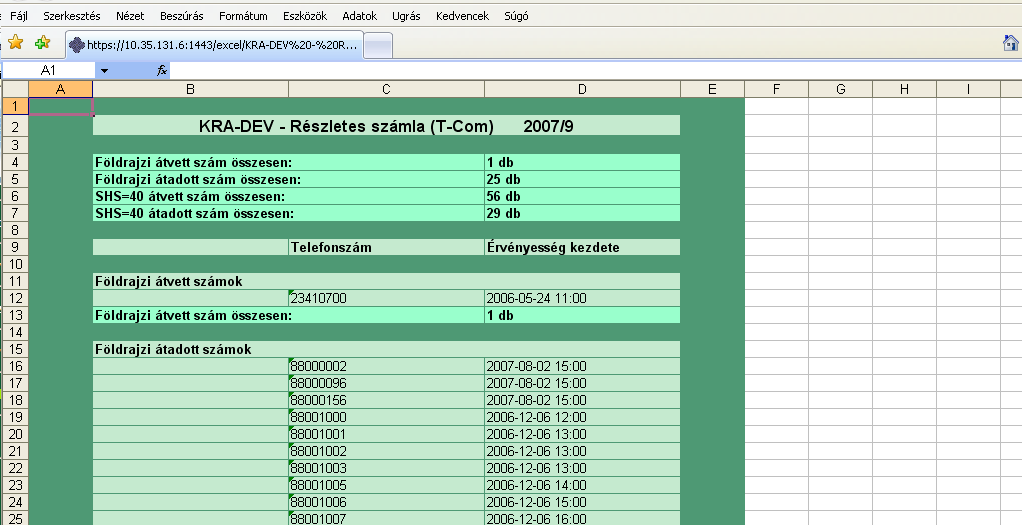The height and width of the screenshot is (525, 1022).
Task: Click title cell KRA-DEV - Részletes számla
Action: (x=387, y=126)
